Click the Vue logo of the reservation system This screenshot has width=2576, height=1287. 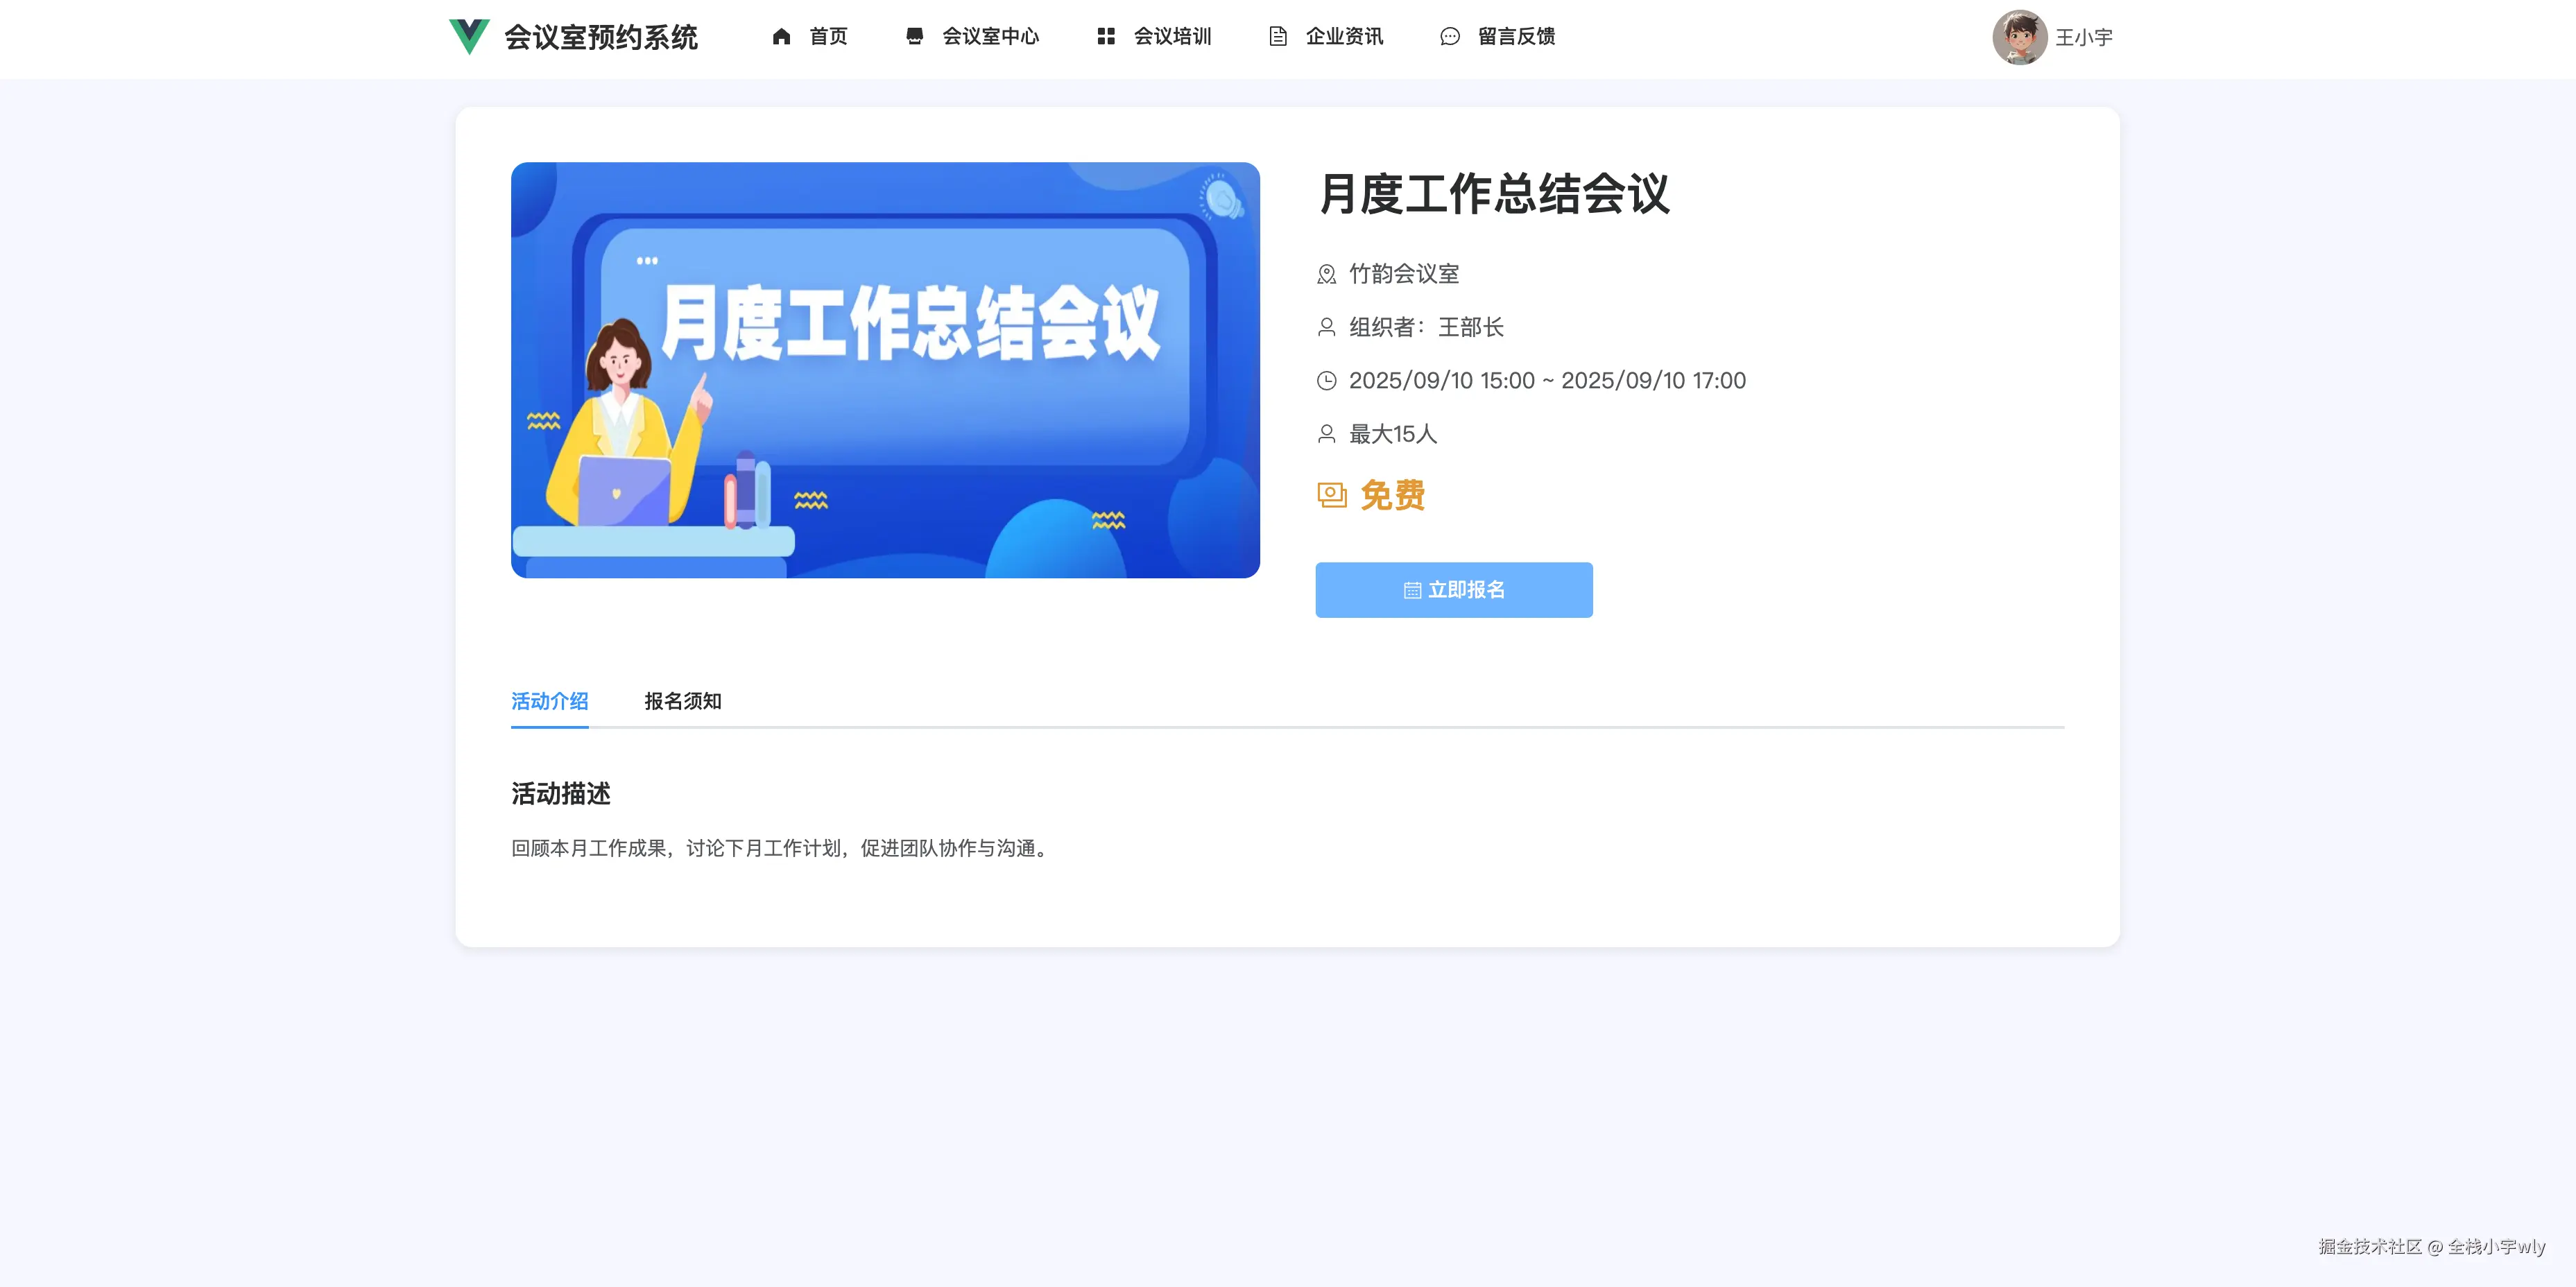tap(469, 38)
